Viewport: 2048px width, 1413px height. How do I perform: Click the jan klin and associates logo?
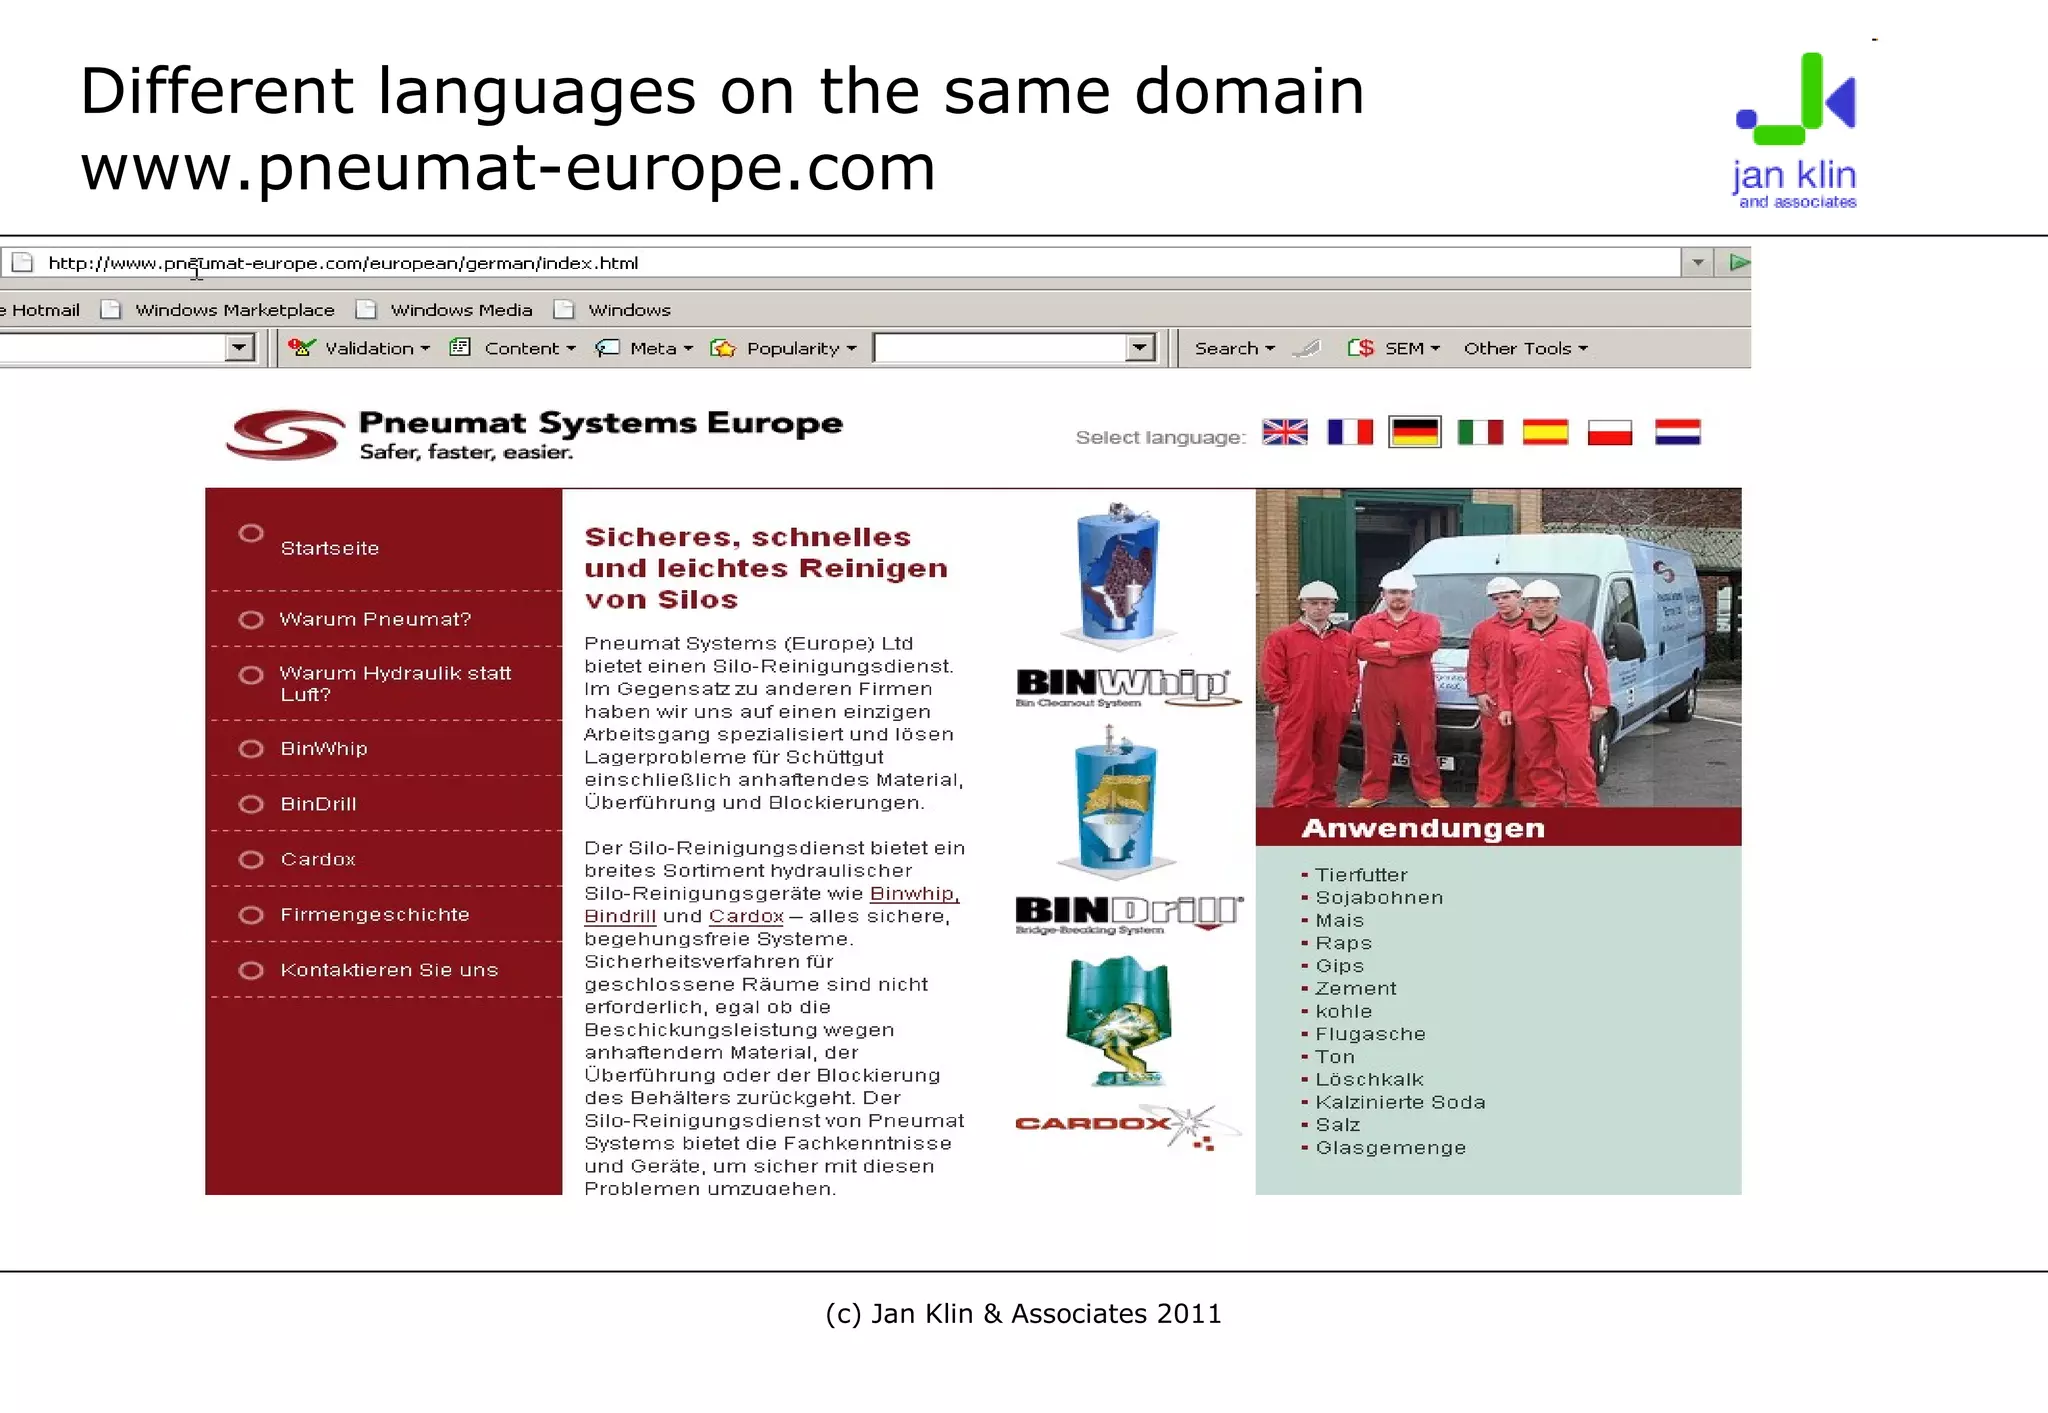pos(1796,131)
